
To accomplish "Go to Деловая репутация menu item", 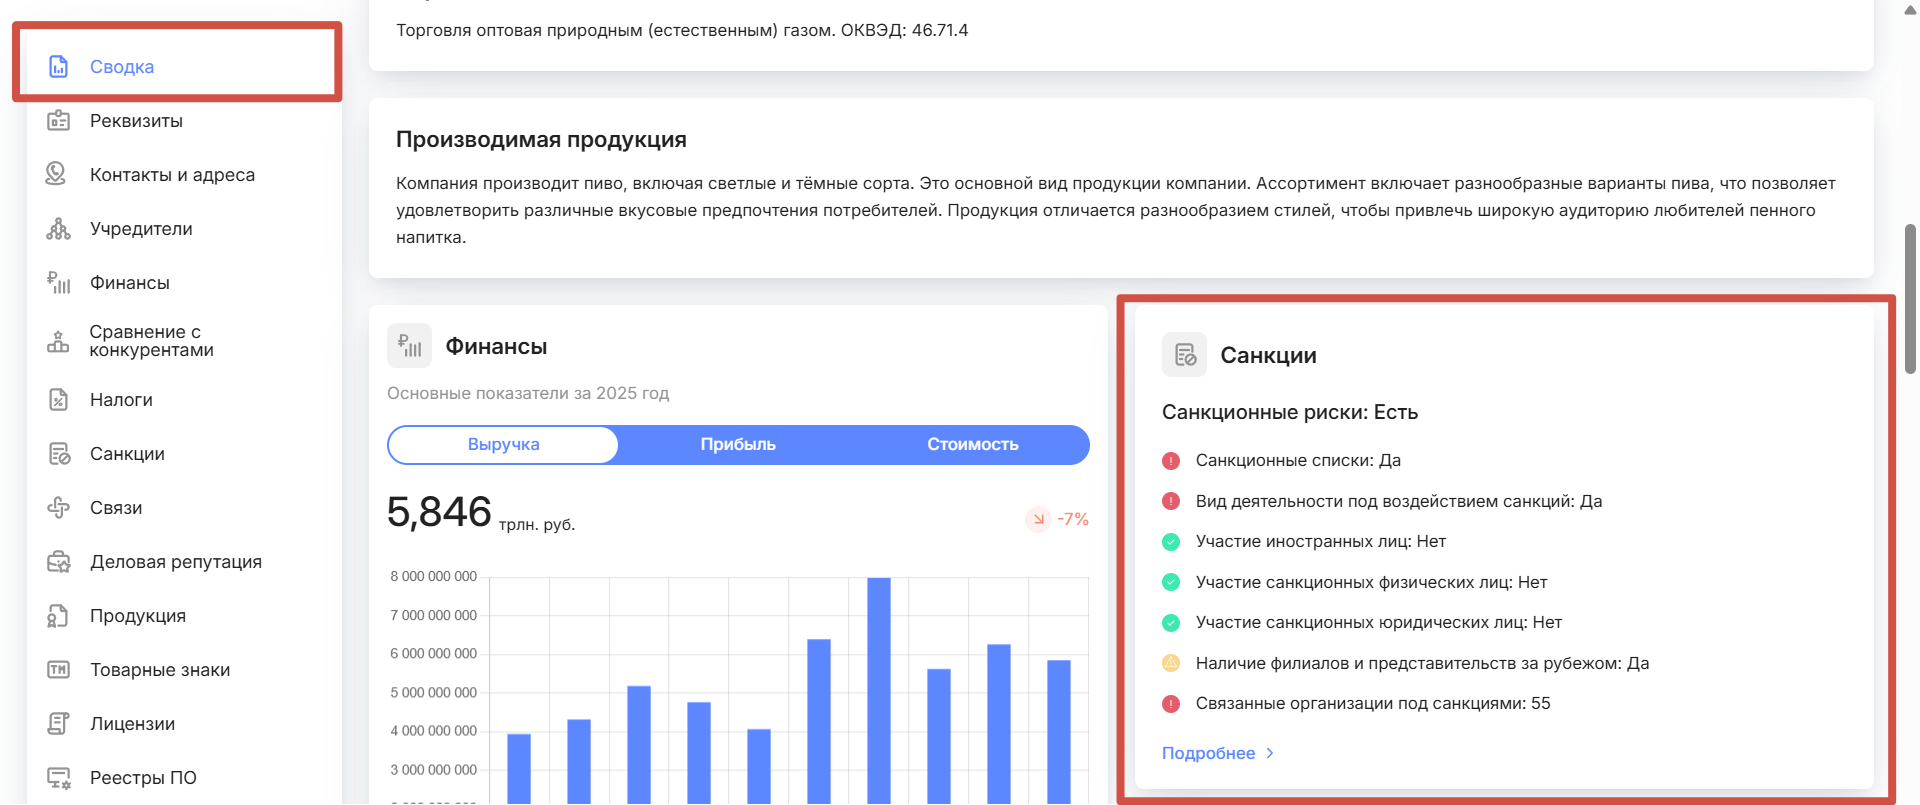I will pyautogui.click(x=176, y=562).
